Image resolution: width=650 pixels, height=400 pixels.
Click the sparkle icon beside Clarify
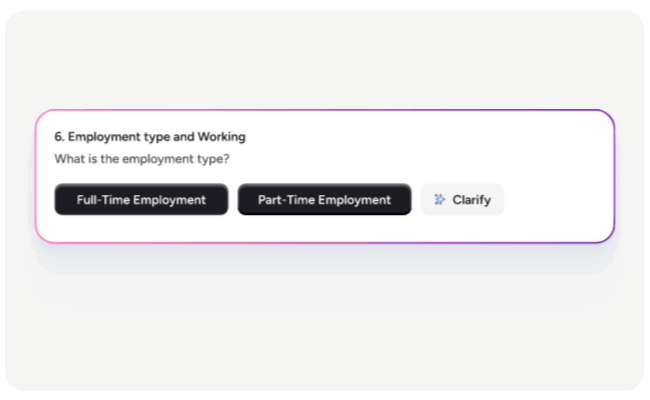coord(439,199)
